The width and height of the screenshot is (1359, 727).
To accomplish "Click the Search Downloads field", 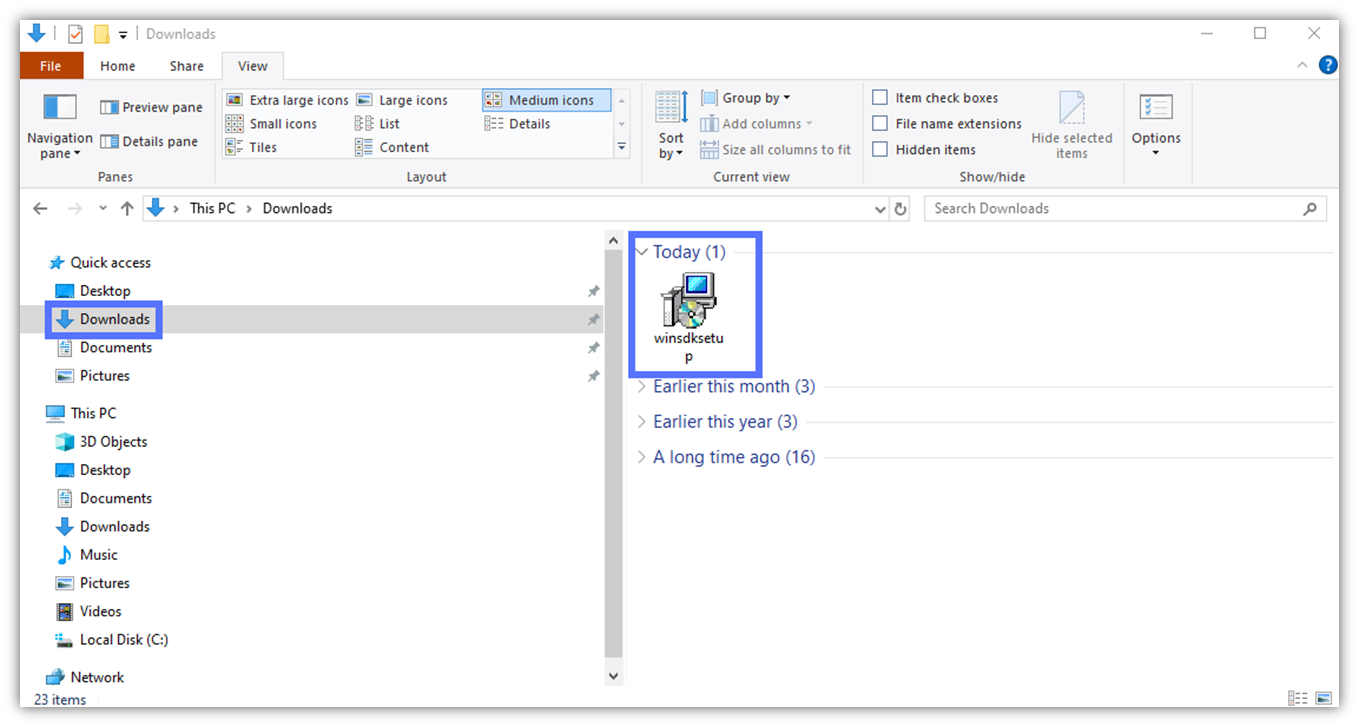I will [1110, 209].
